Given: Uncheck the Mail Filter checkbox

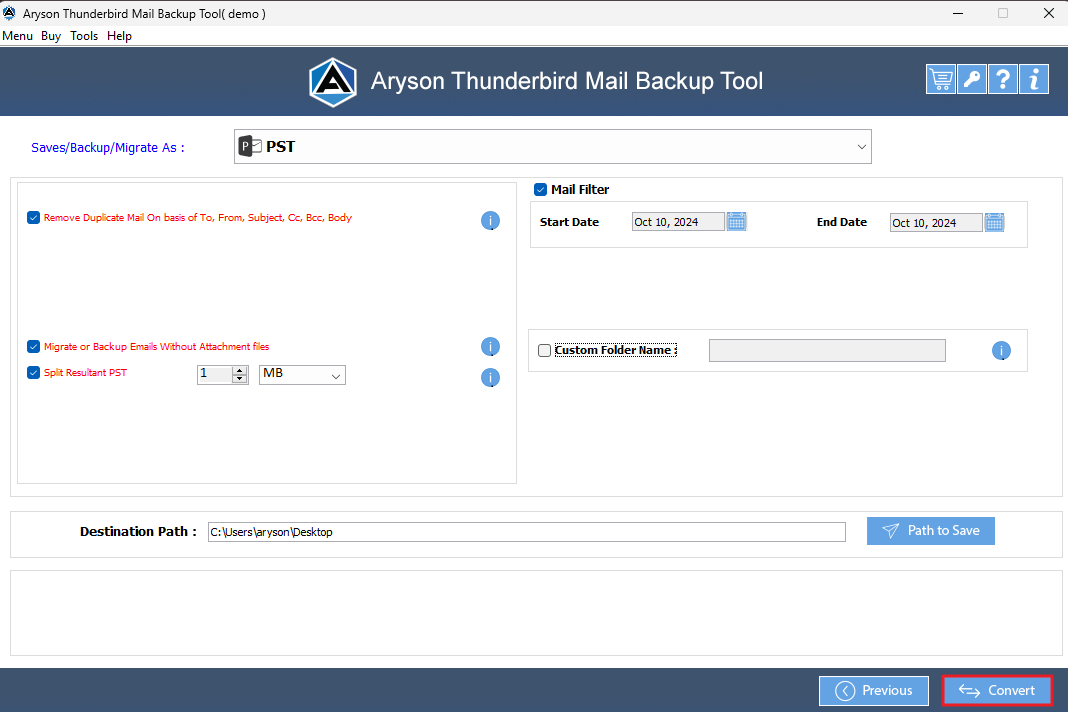Looking at the screenshot, I should 540,189.
